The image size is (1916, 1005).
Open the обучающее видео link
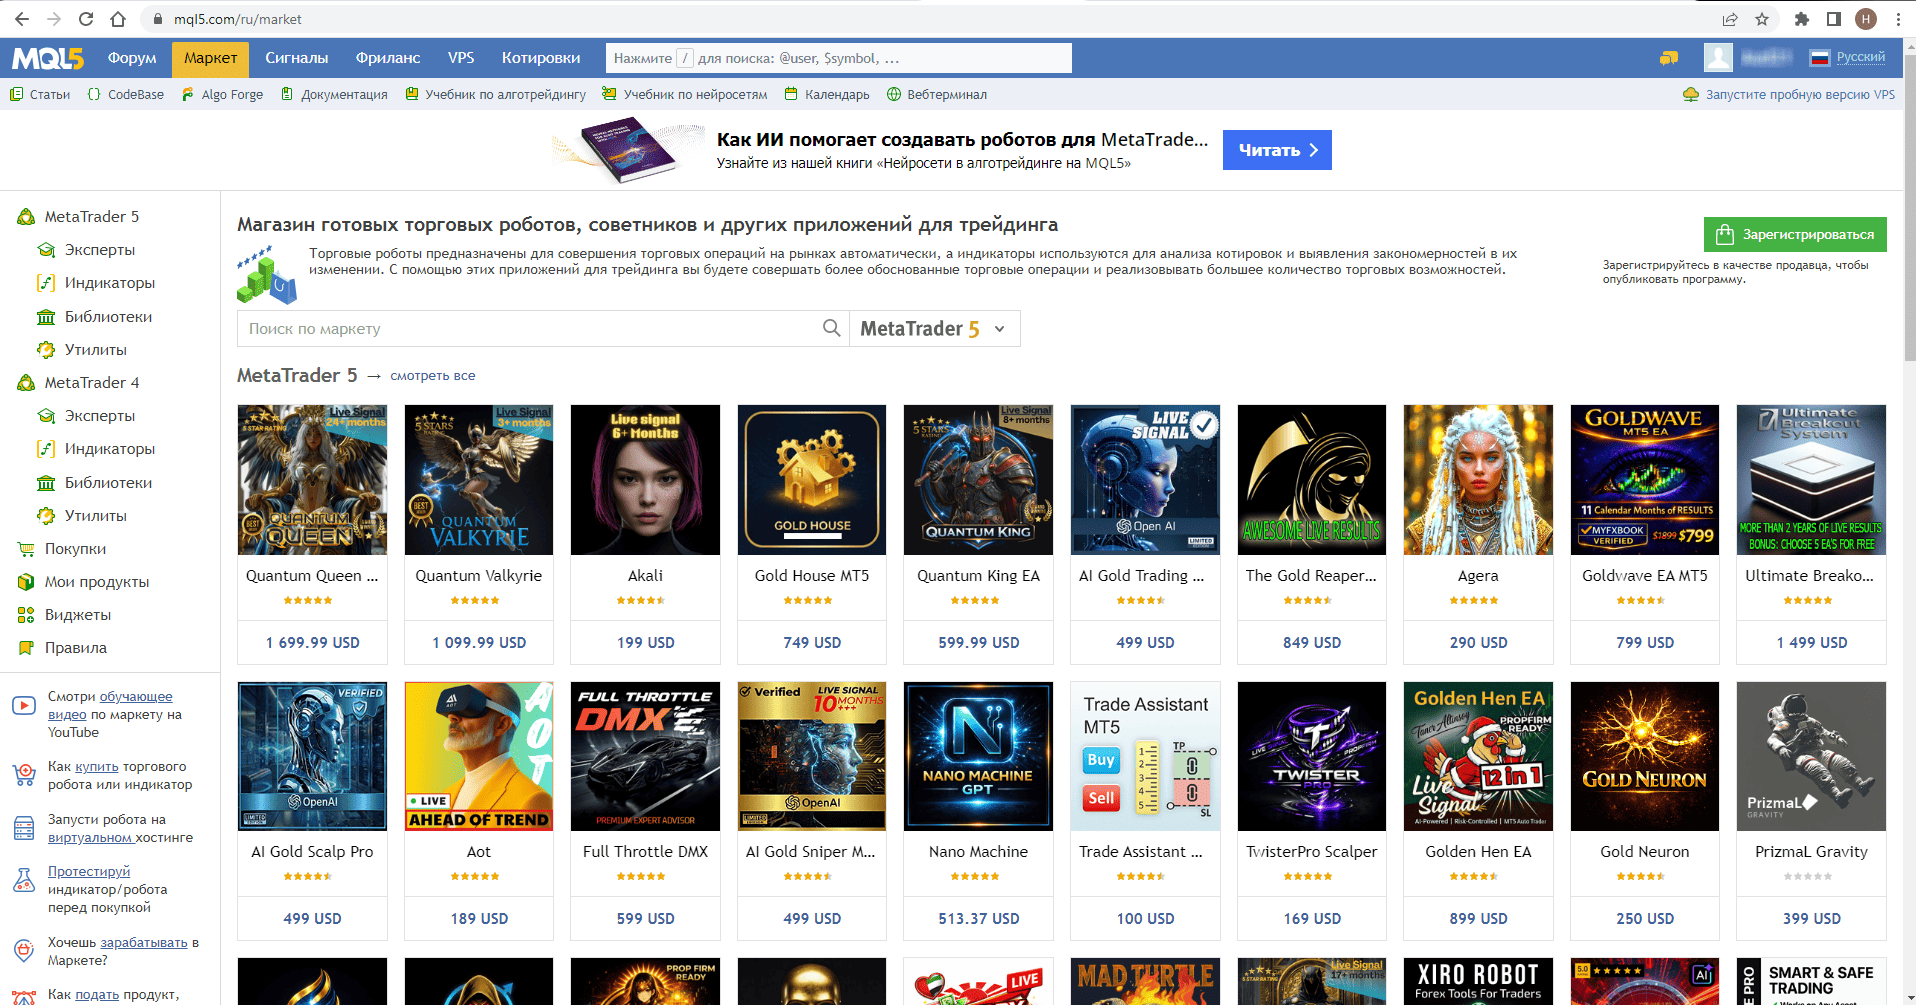click(110, 706)
